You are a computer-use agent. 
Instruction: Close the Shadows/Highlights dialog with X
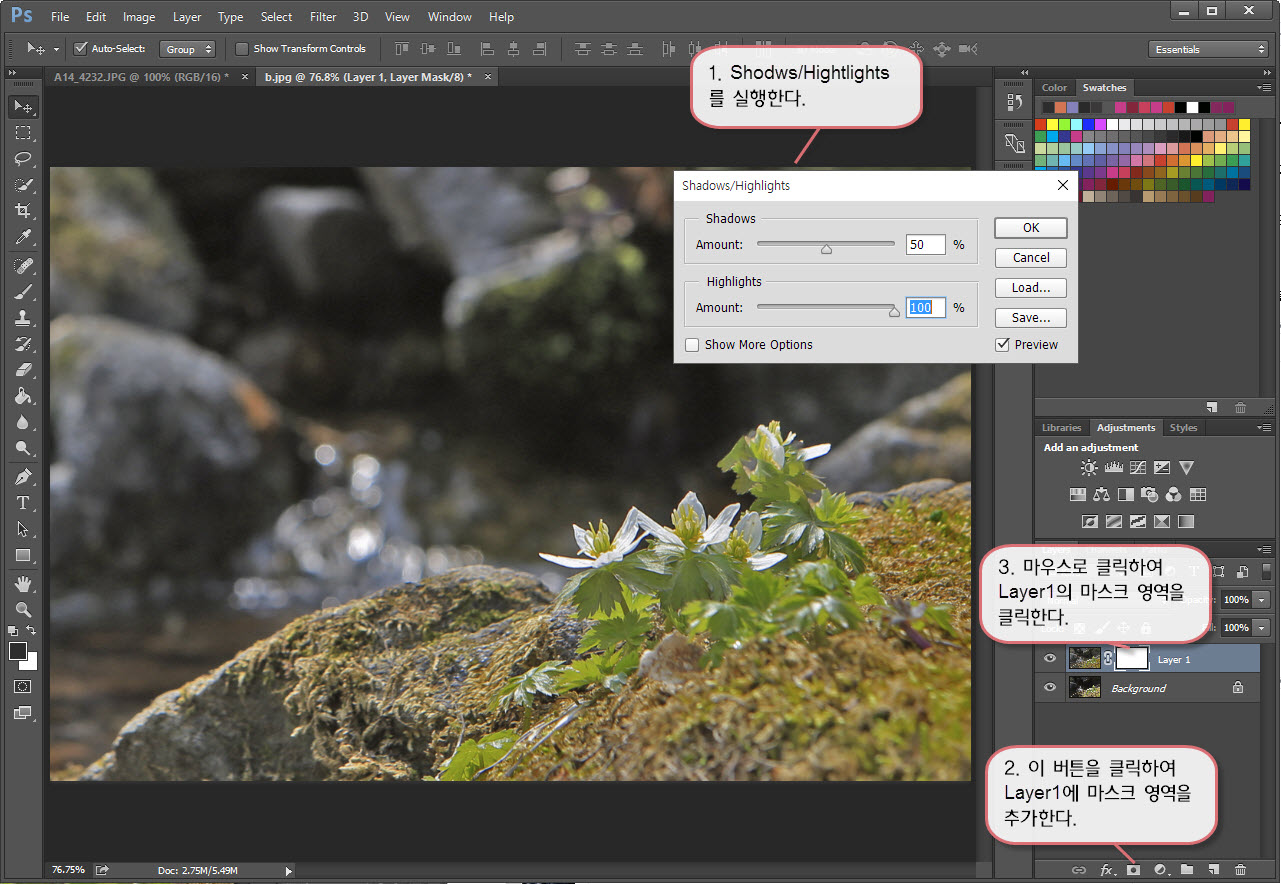point(1062,185)
